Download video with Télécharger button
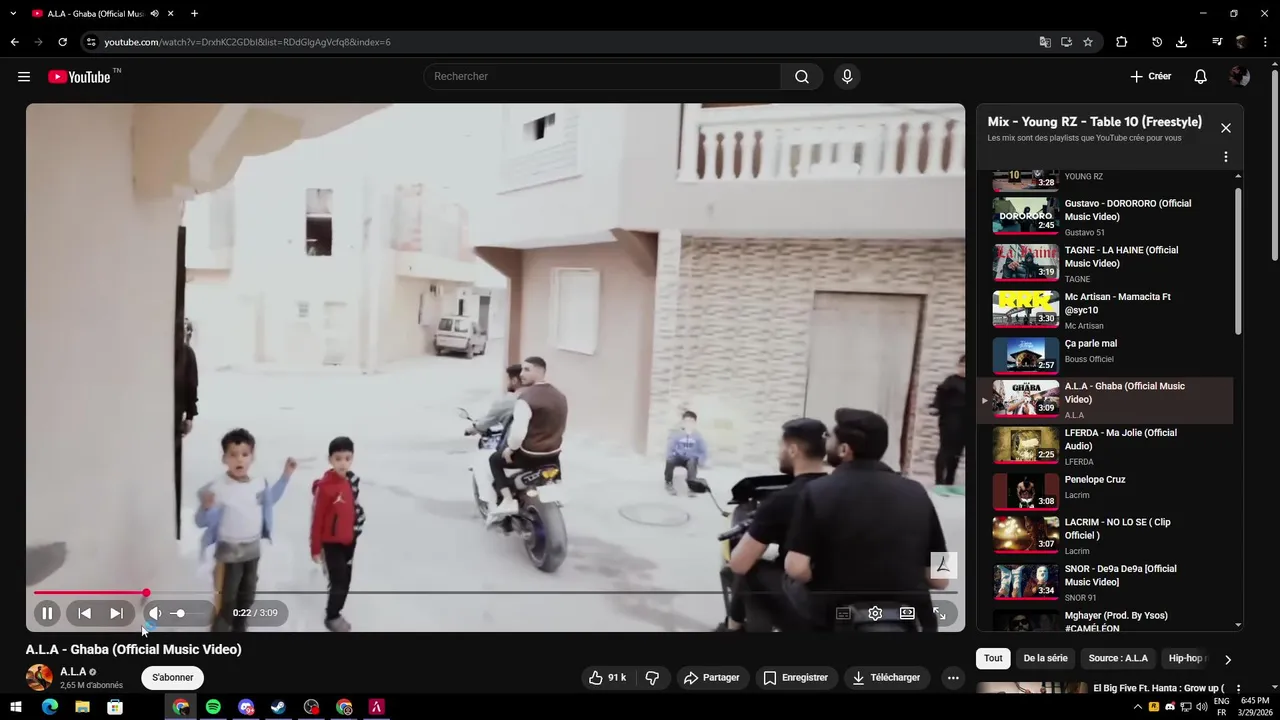 click(x=886, y=678)
